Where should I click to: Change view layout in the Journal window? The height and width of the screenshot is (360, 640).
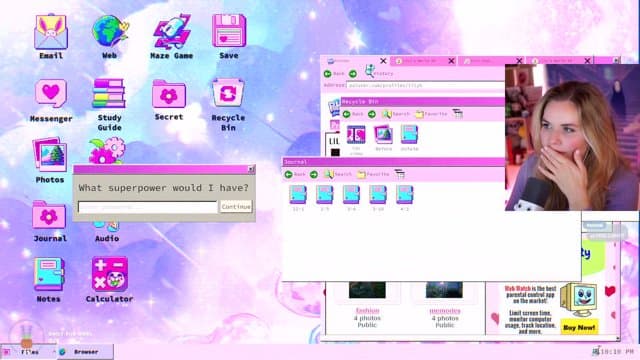point(400,174)
